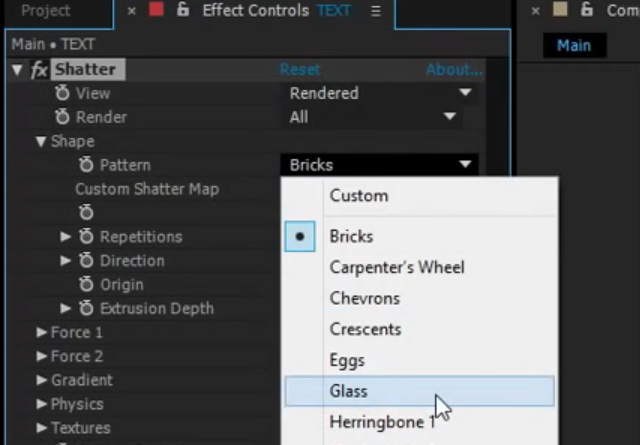
Task: Expand the Extrusion Depth property
Action: 65,308
